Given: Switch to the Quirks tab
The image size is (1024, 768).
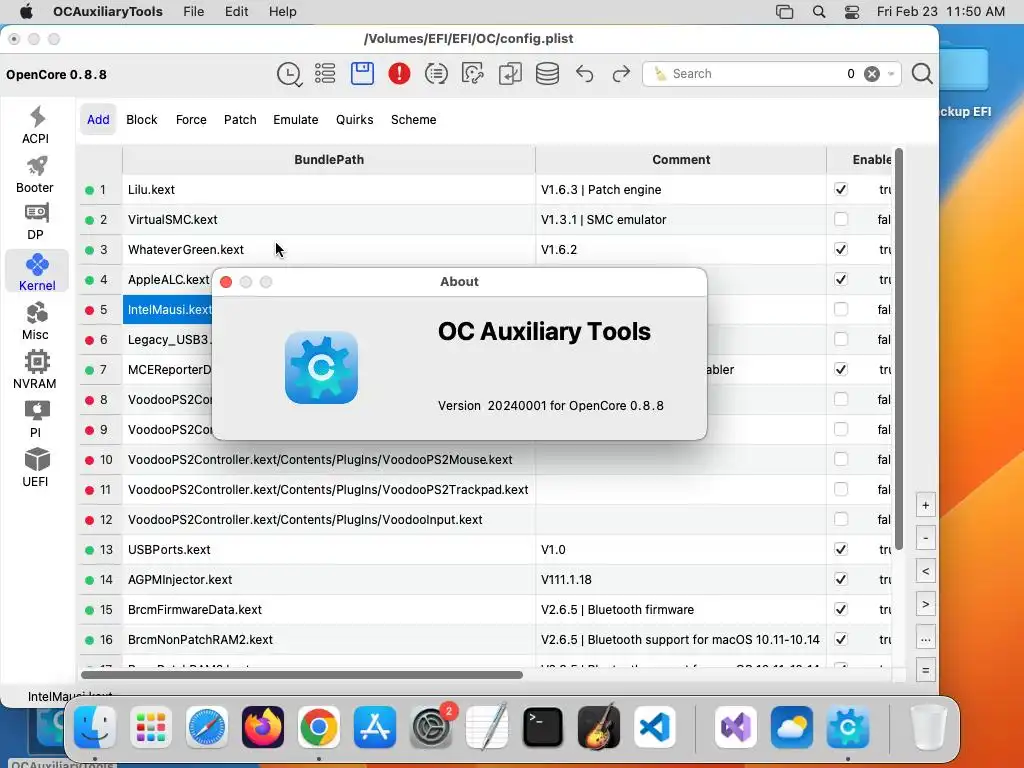Looking at the screenshot, I should coord(355,120).
